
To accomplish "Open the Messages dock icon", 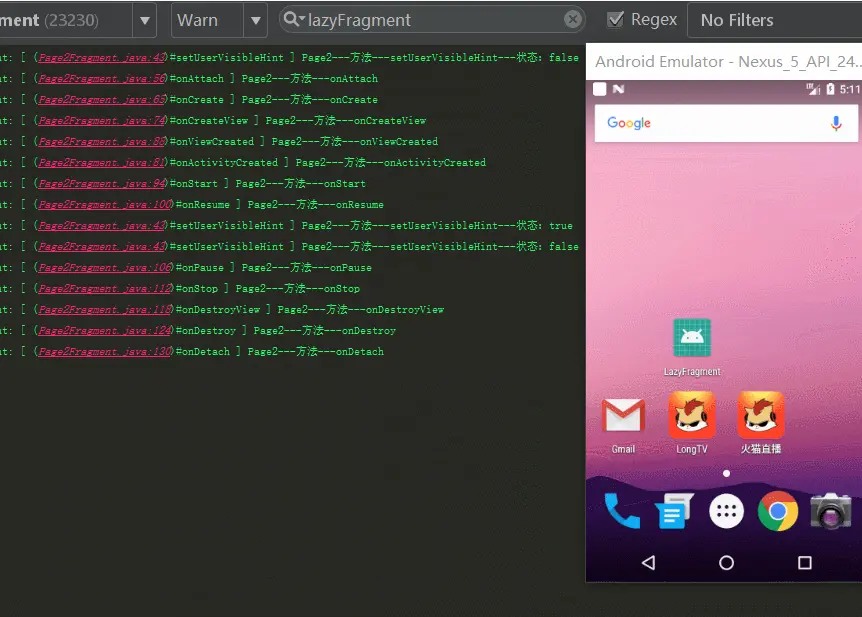I will 674,511.
